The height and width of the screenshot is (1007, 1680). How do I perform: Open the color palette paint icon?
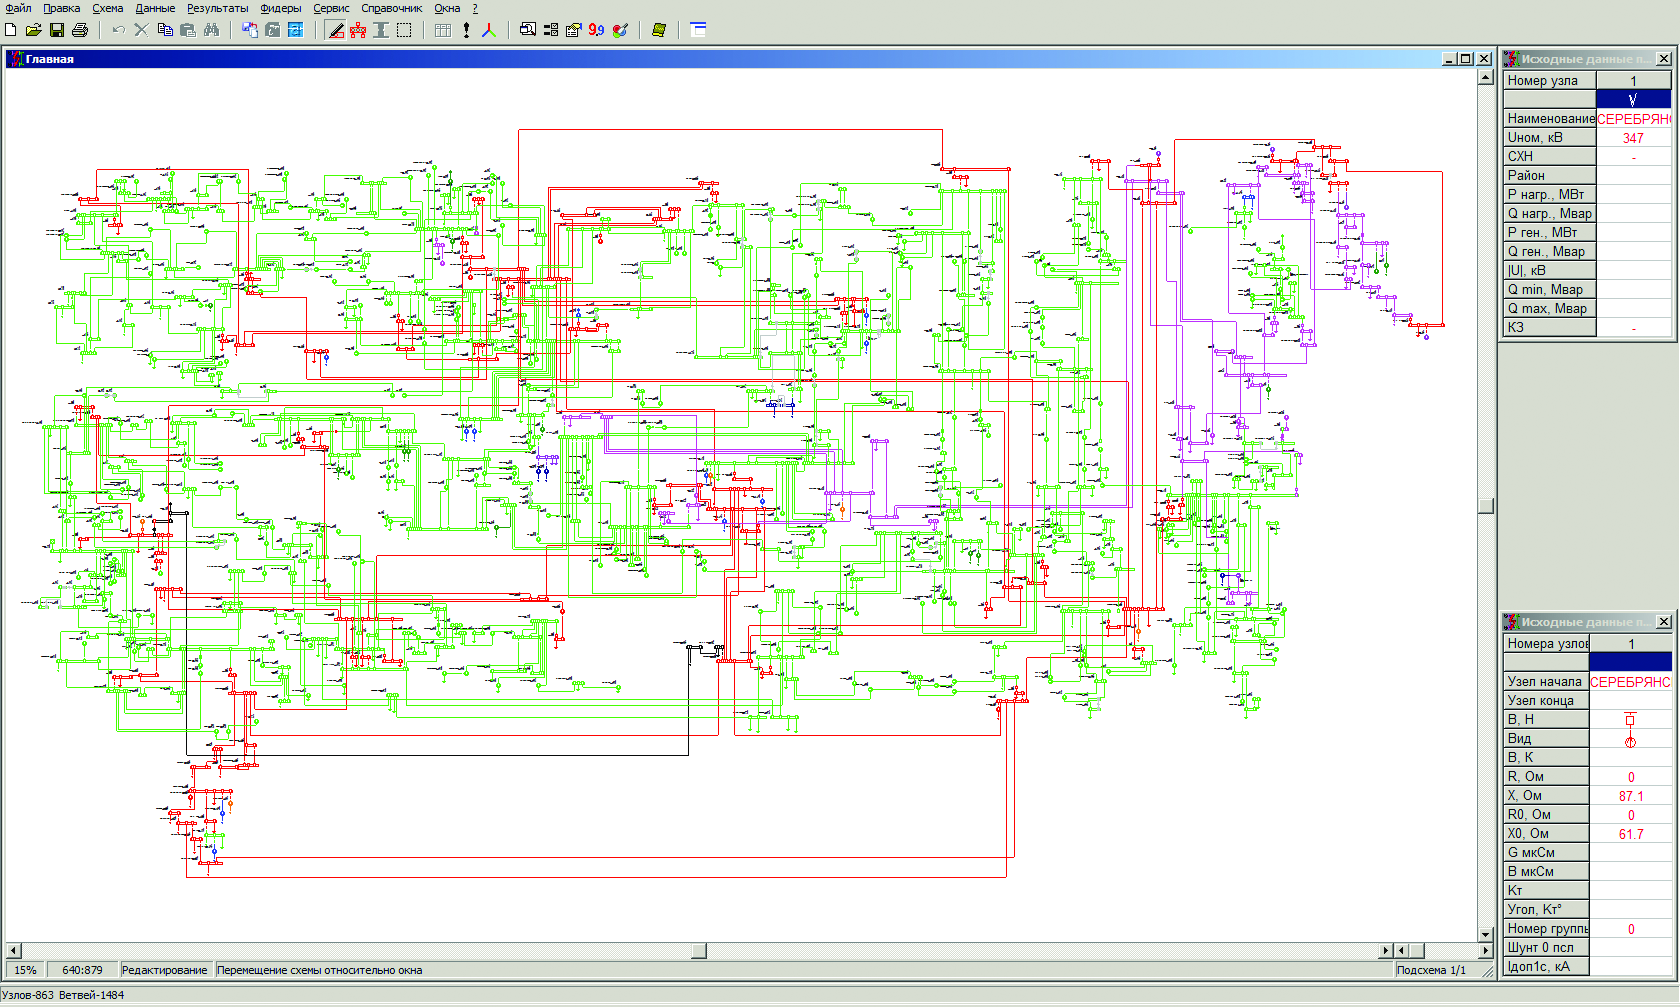620,30
